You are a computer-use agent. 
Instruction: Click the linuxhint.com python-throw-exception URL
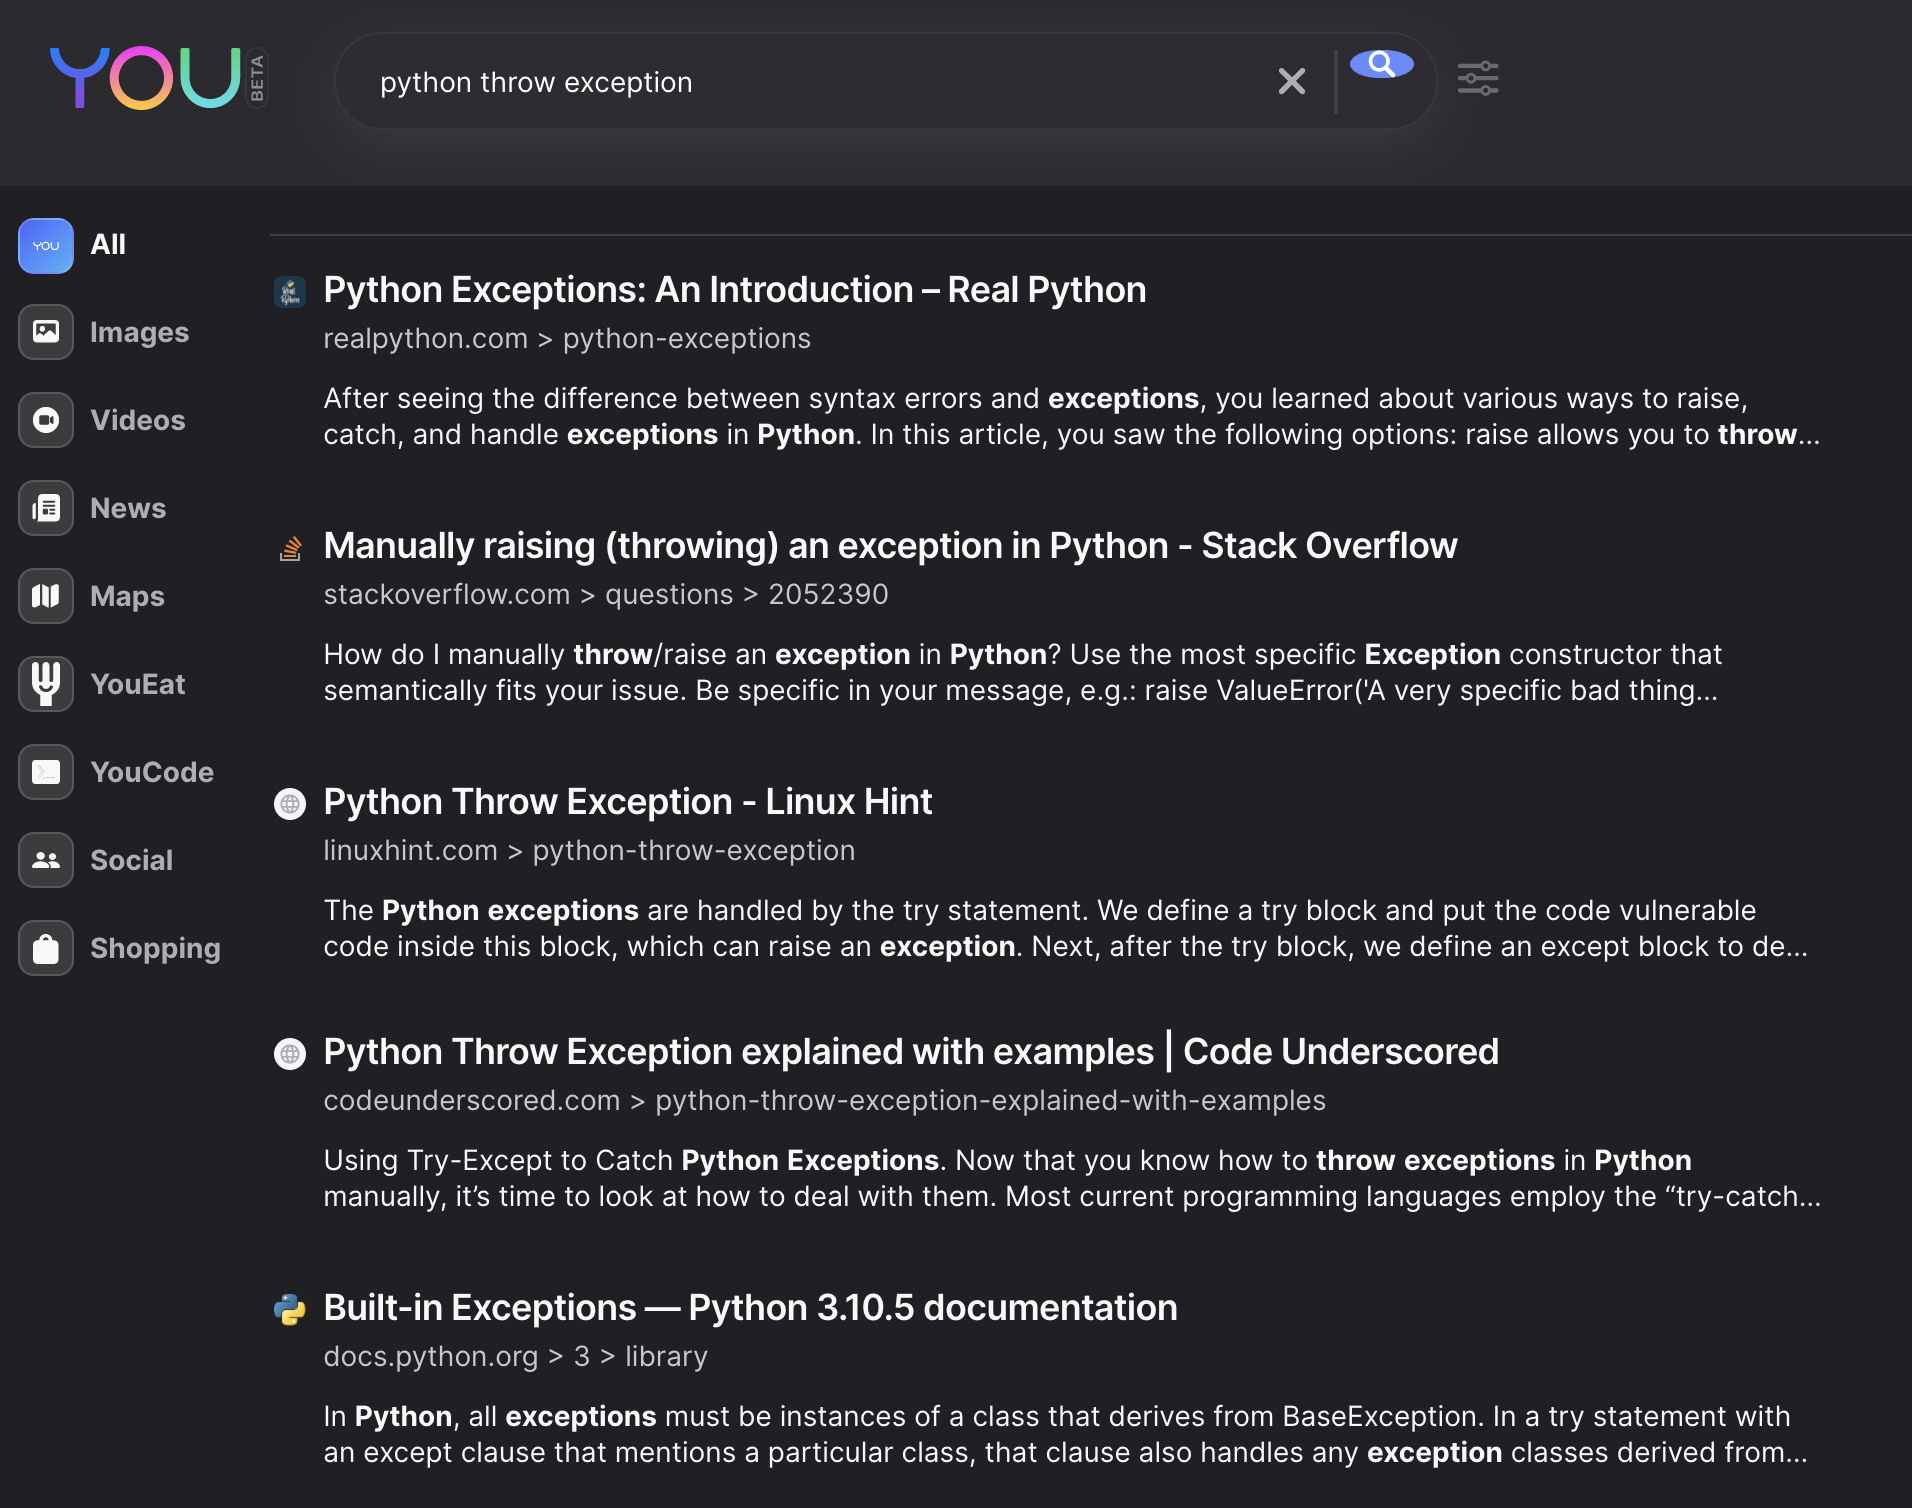click(589, 851)
